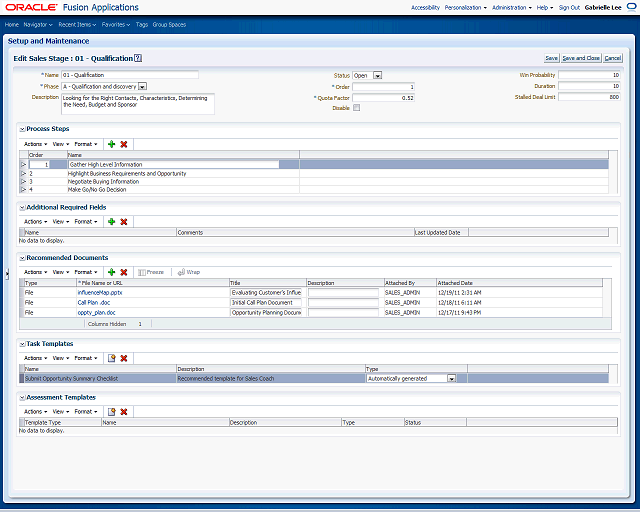The height and width of the screenshot is (512, 640).
Task: Collapse the Process Steps section
Action: [x=22, y=129]
